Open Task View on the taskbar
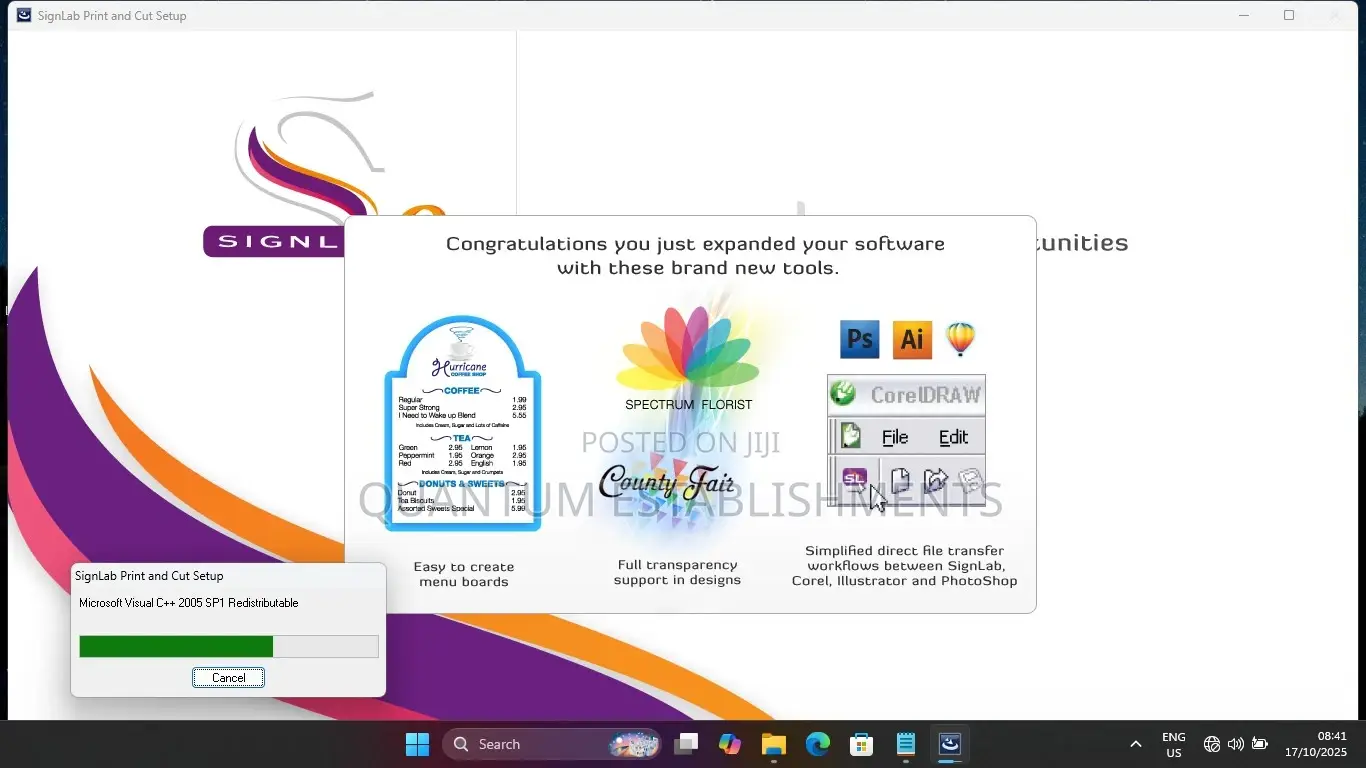This screenshot has width=1366, height=768. (x=686, y=744)
